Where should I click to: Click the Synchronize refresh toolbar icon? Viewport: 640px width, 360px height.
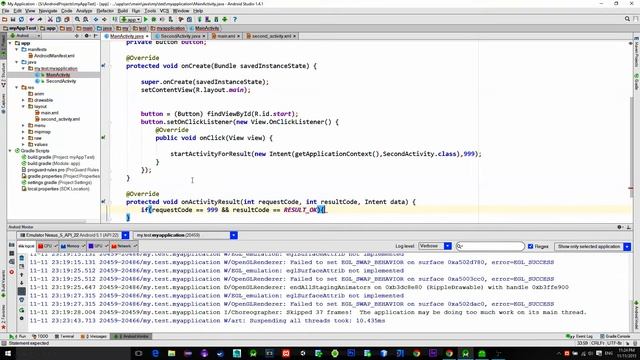pyautogui.click(x=21, y=19)
